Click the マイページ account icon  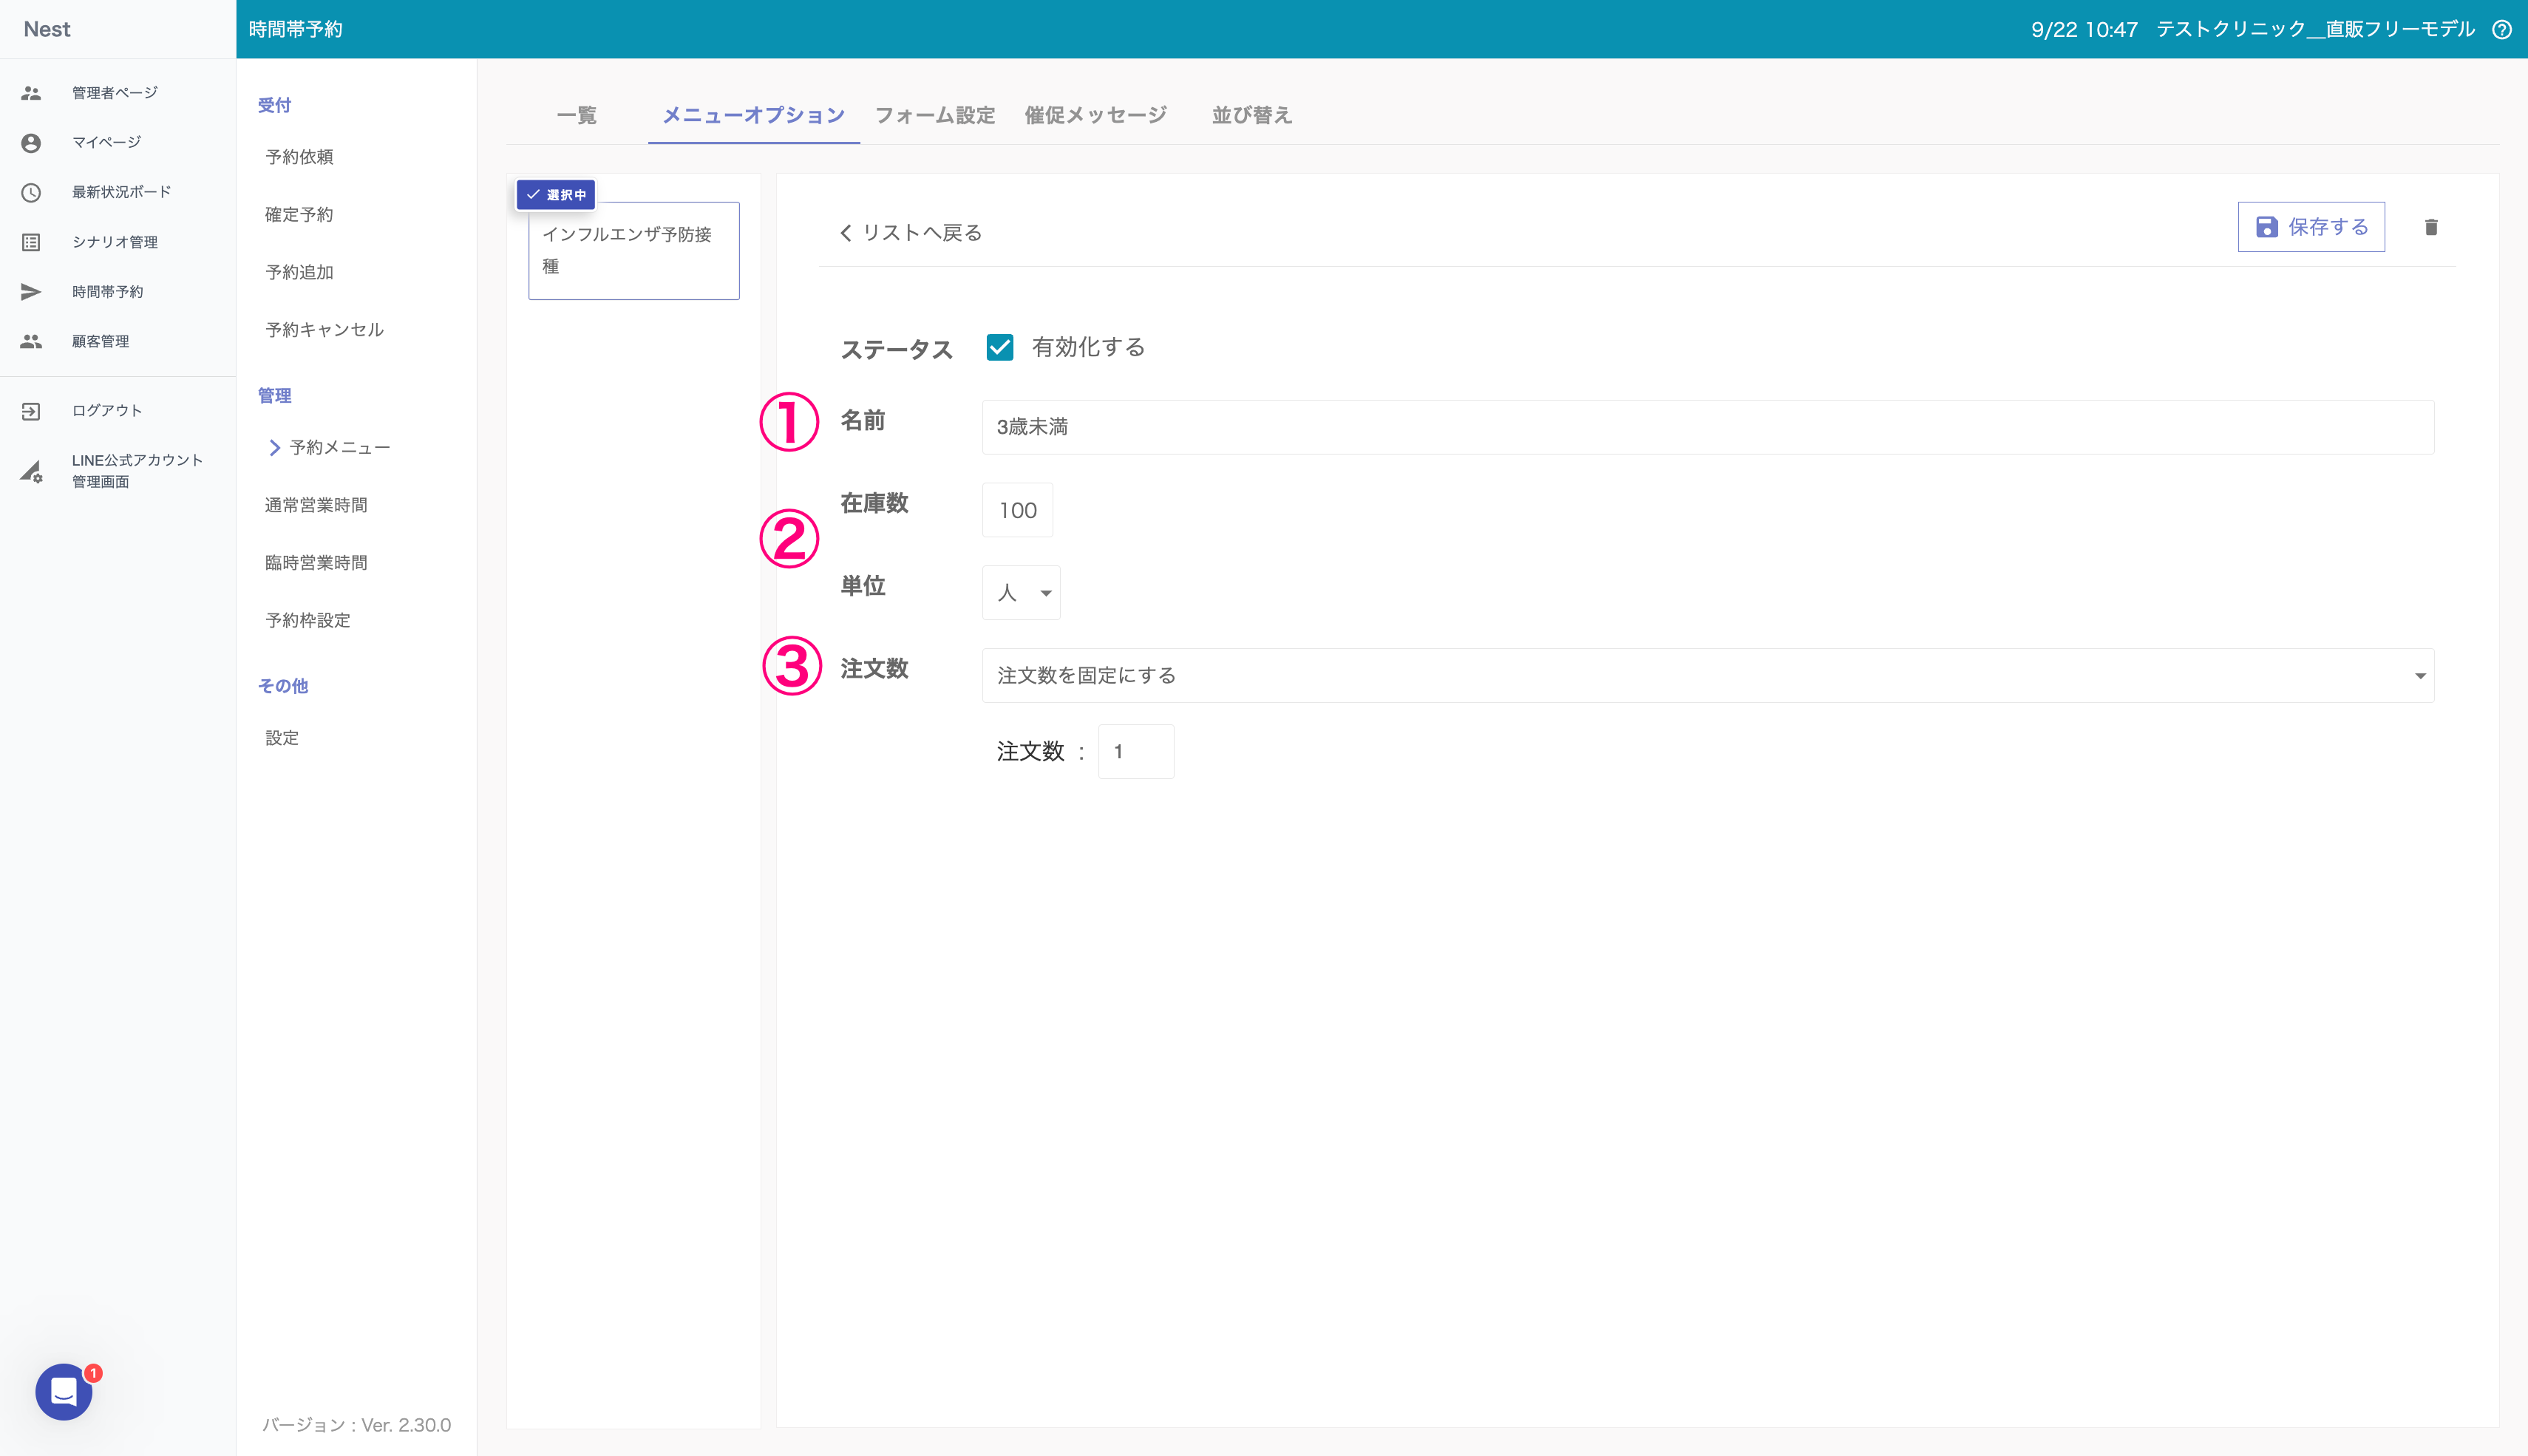31,143
